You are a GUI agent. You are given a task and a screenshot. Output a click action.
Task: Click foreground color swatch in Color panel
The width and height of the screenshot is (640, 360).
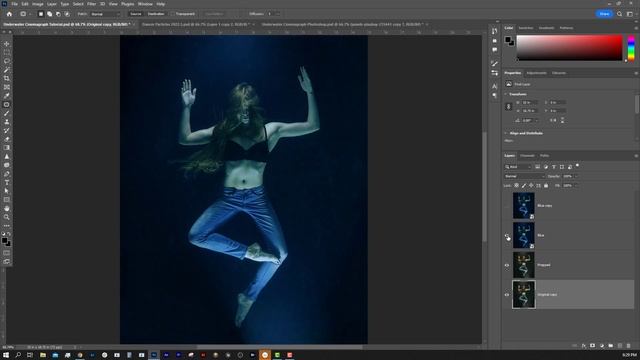[508, 40]
